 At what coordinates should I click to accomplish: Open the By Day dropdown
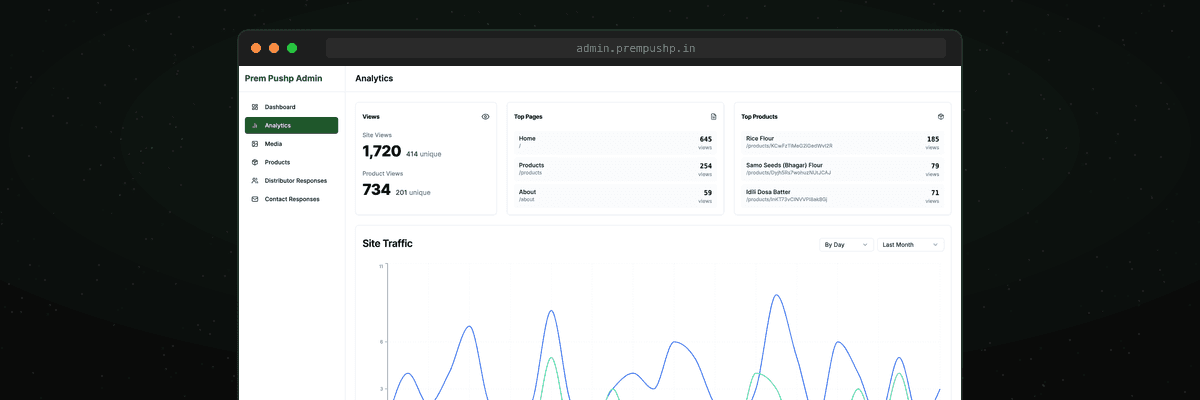click(845, 244)
